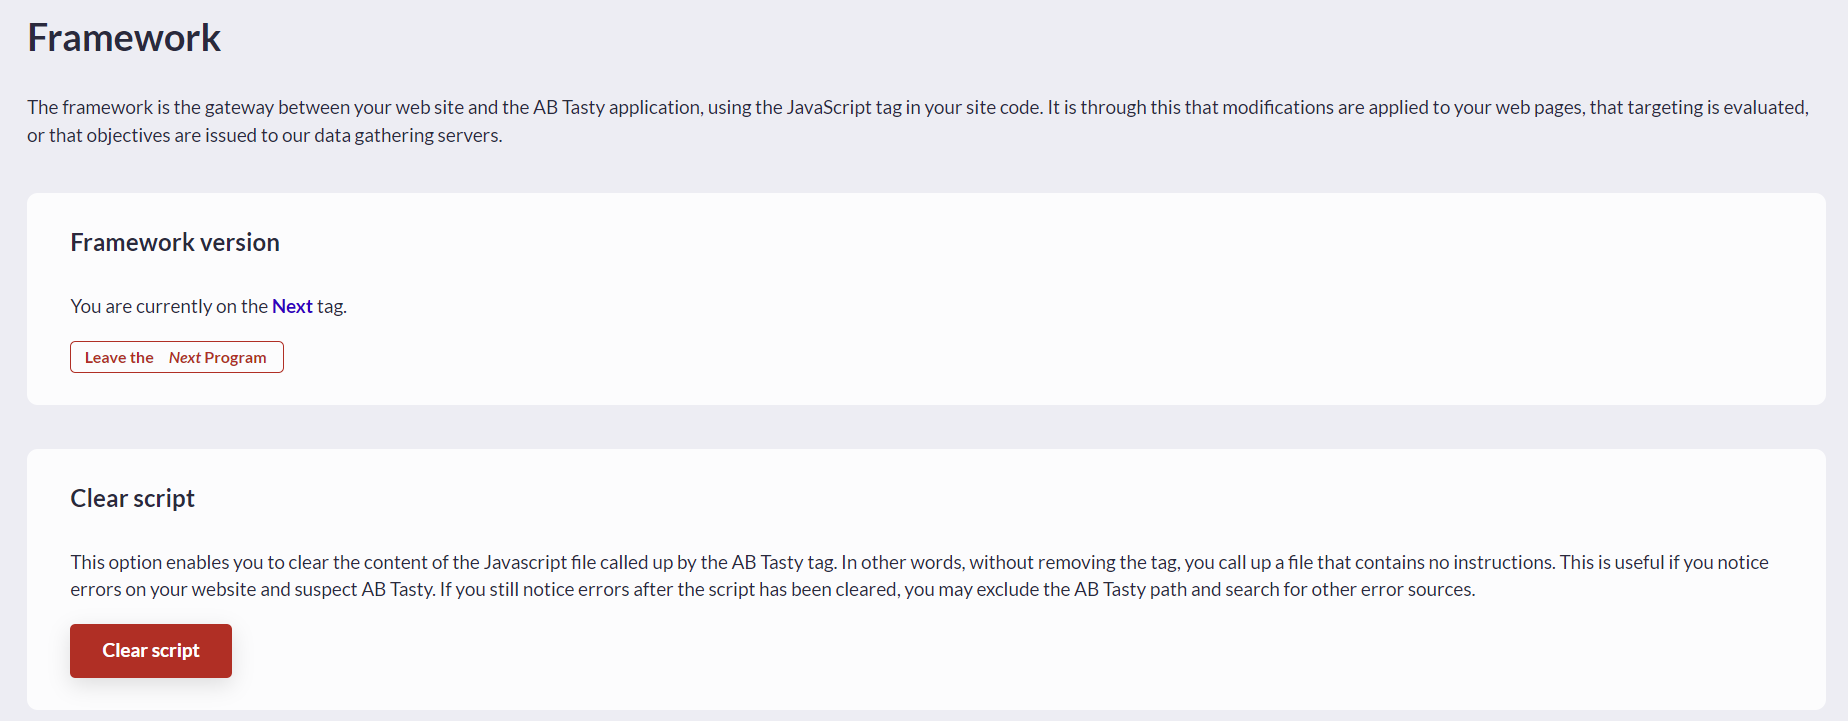Click the Leave the Next Program button
1848x721 pixels.
click(x=177, y=357)
